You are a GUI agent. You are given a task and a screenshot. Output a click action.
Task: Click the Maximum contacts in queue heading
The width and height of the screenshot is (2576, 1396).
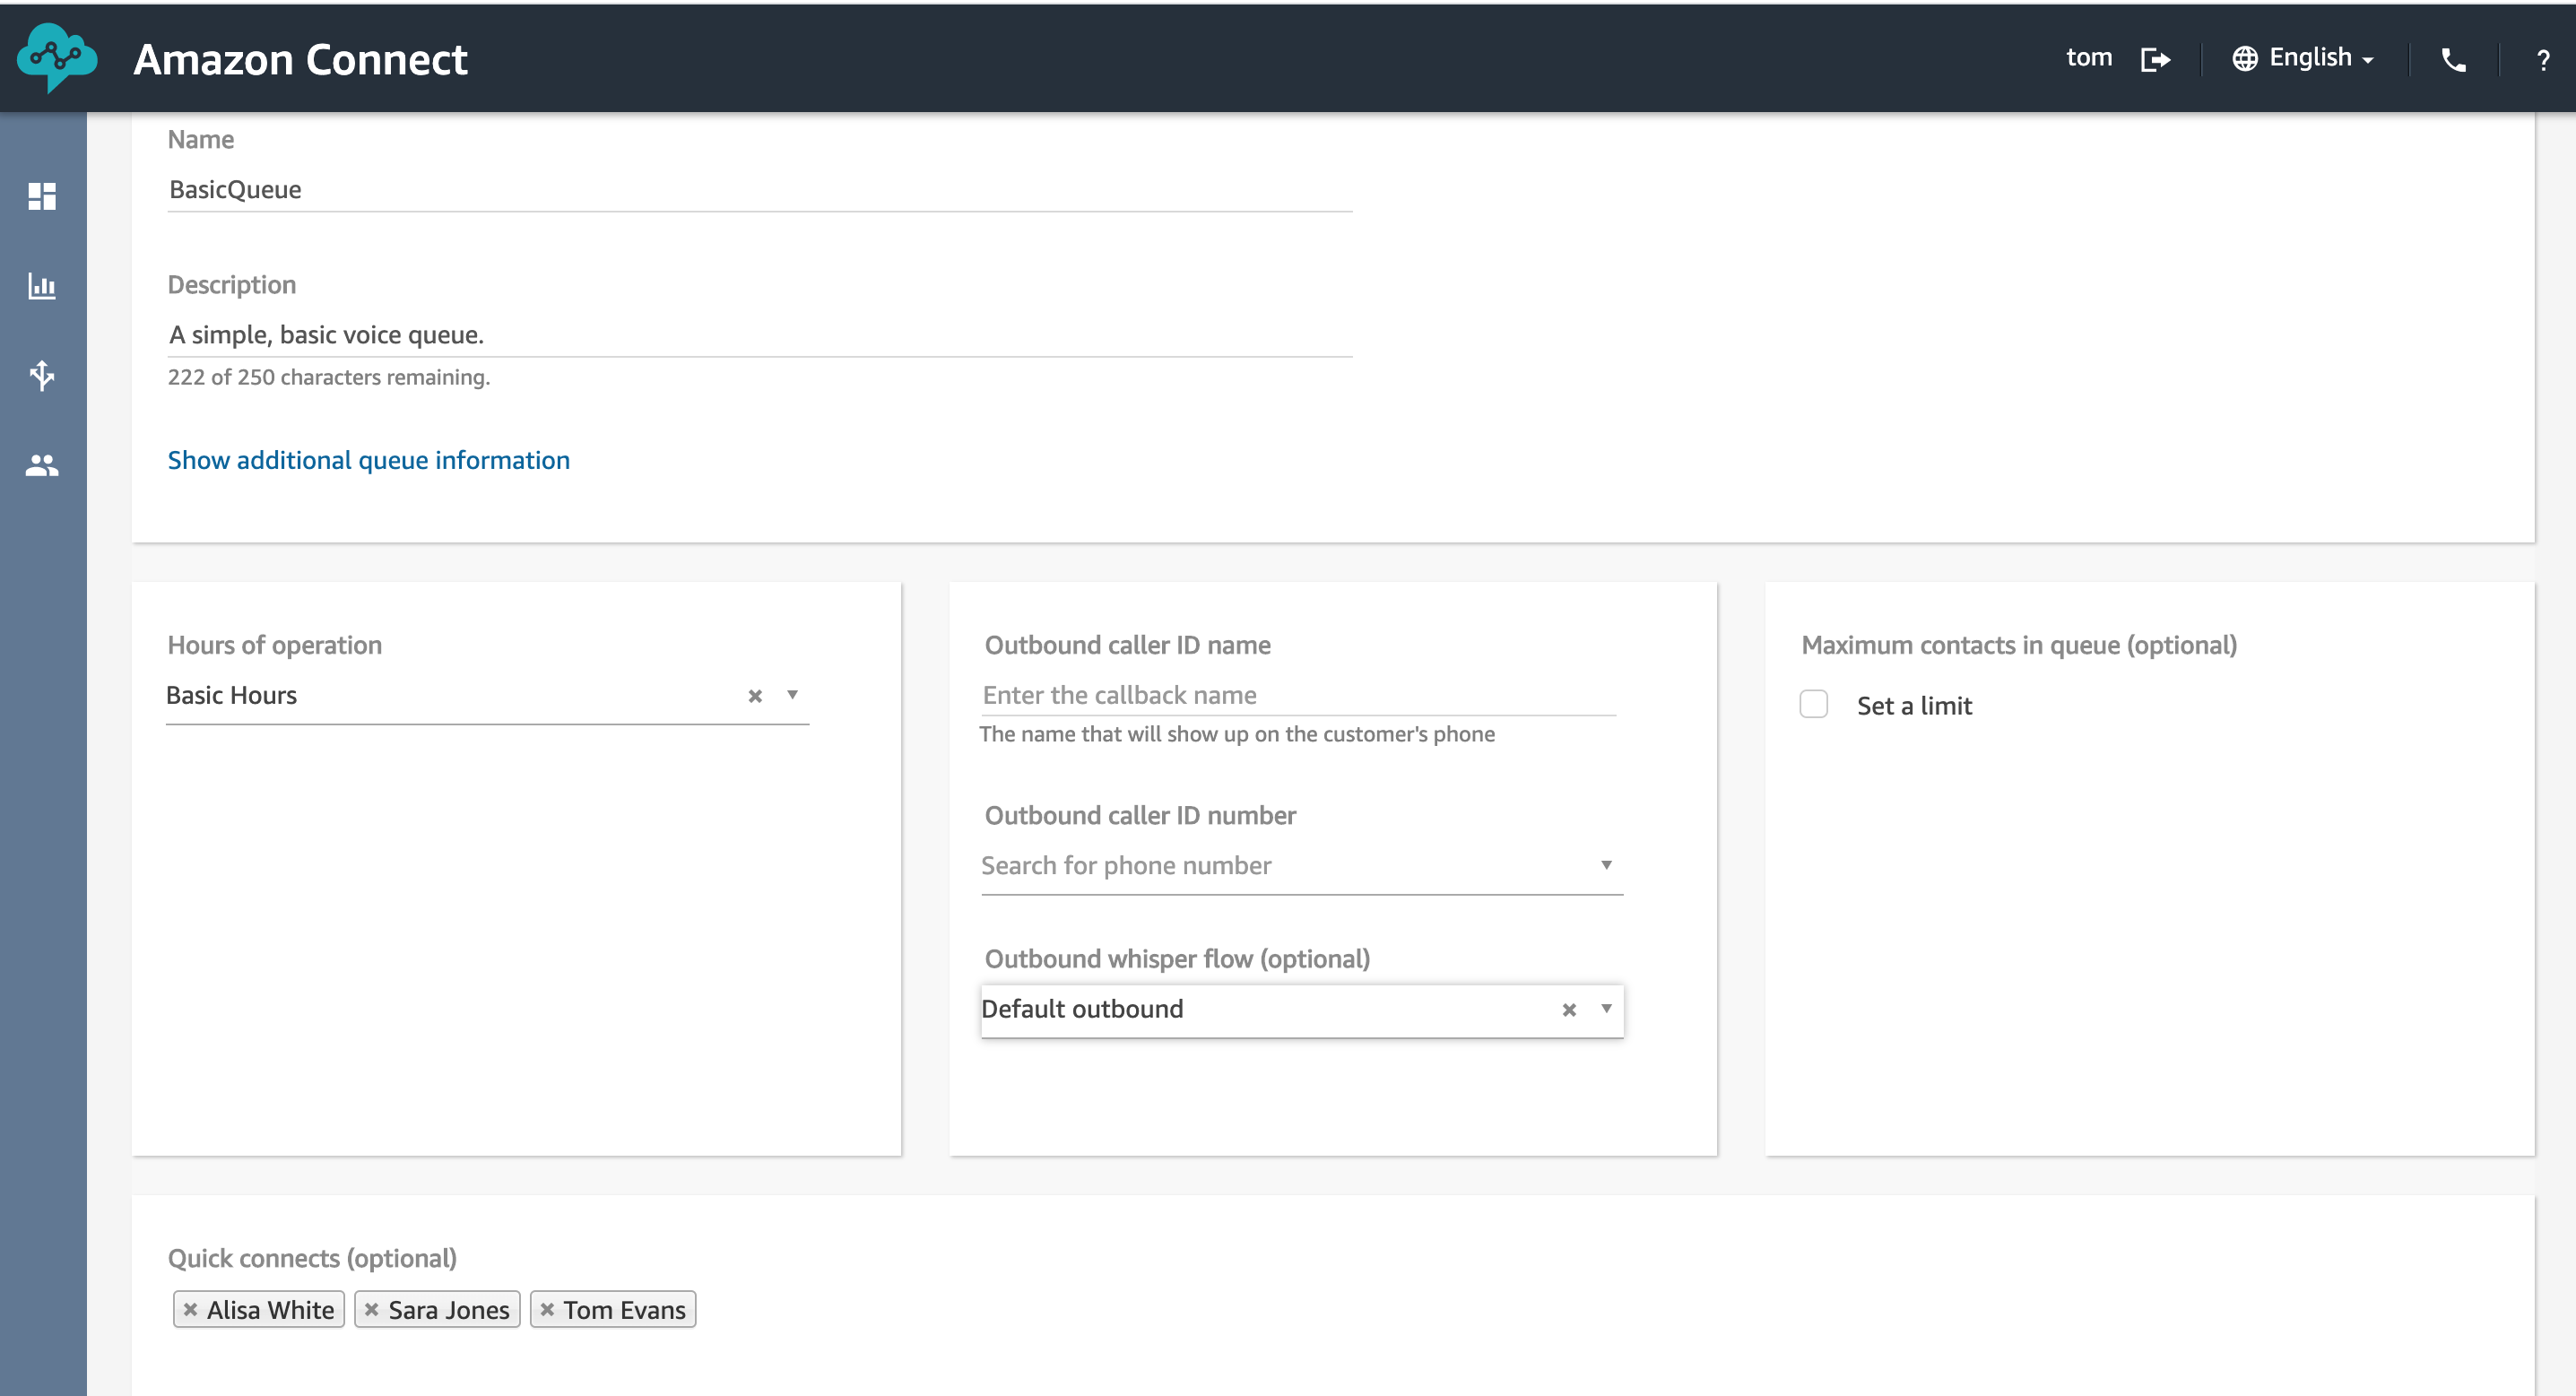2019,645
